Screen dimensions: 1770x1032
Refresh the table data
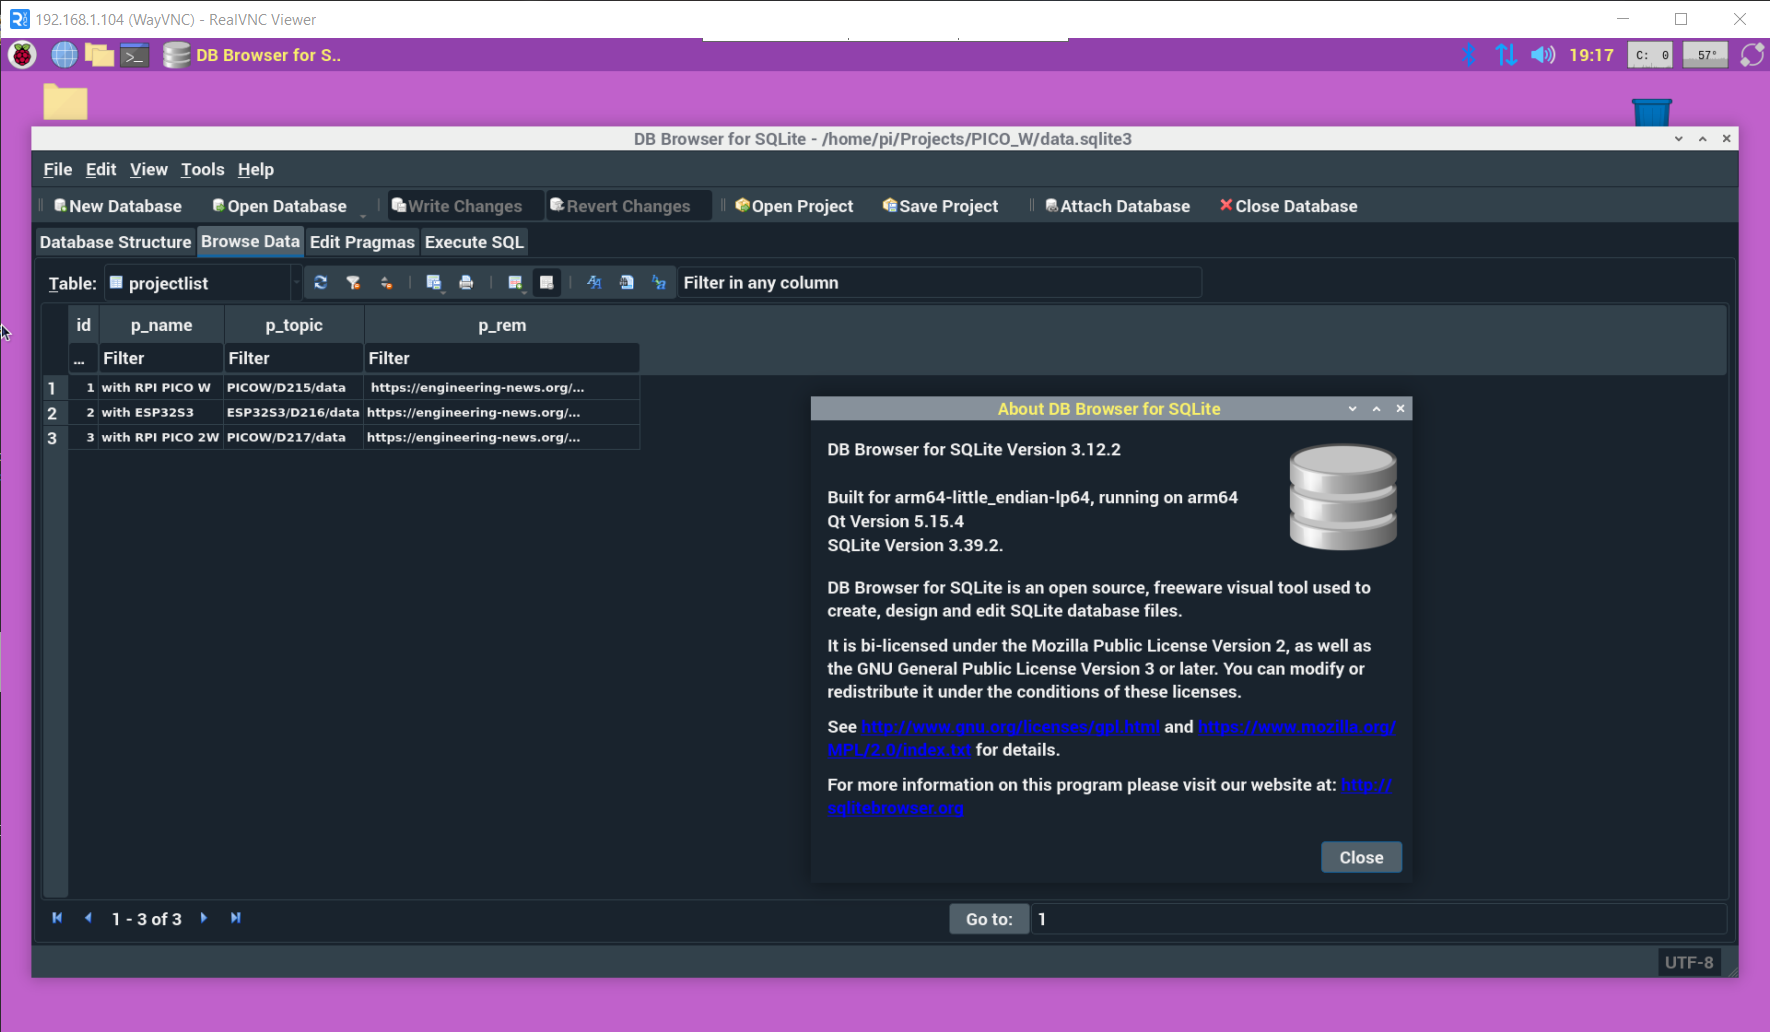point(320,283)
